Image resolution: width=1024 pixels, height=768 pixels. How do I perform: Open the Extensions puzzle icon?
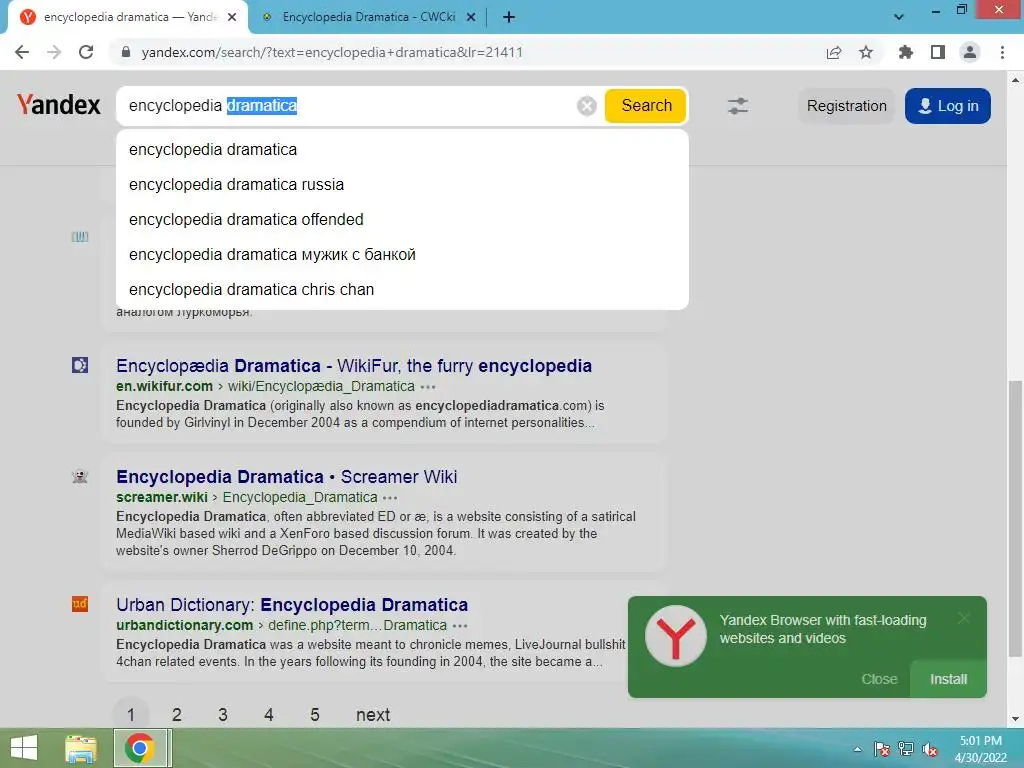tap(905, 52)
